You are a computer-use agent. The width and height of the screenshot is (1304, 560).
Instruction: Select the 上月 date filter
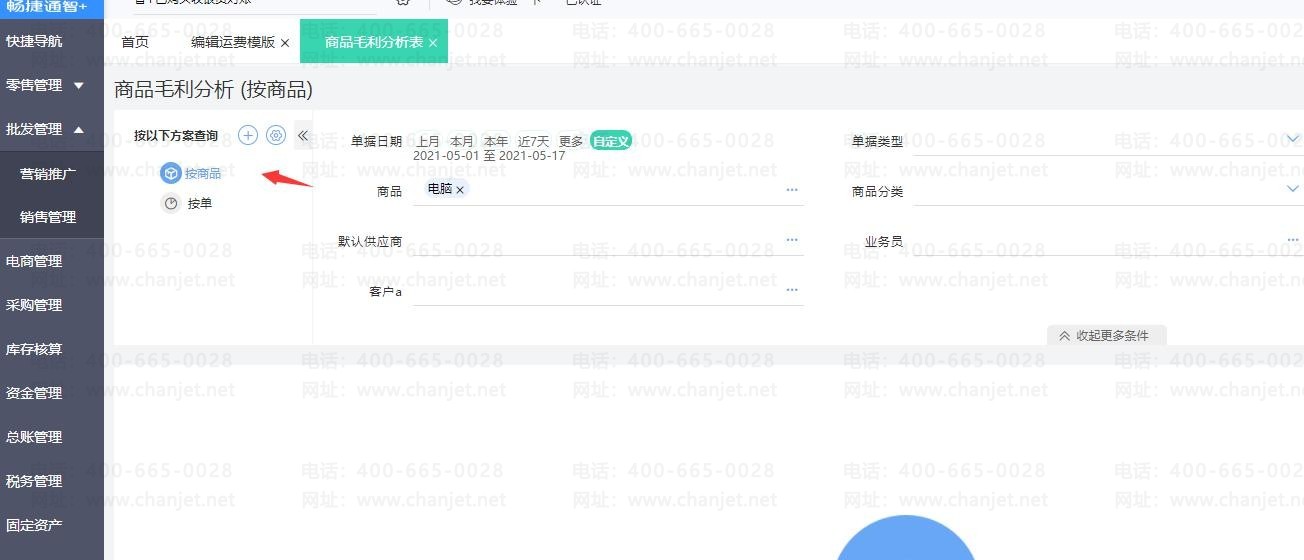[x=428, y=142]
